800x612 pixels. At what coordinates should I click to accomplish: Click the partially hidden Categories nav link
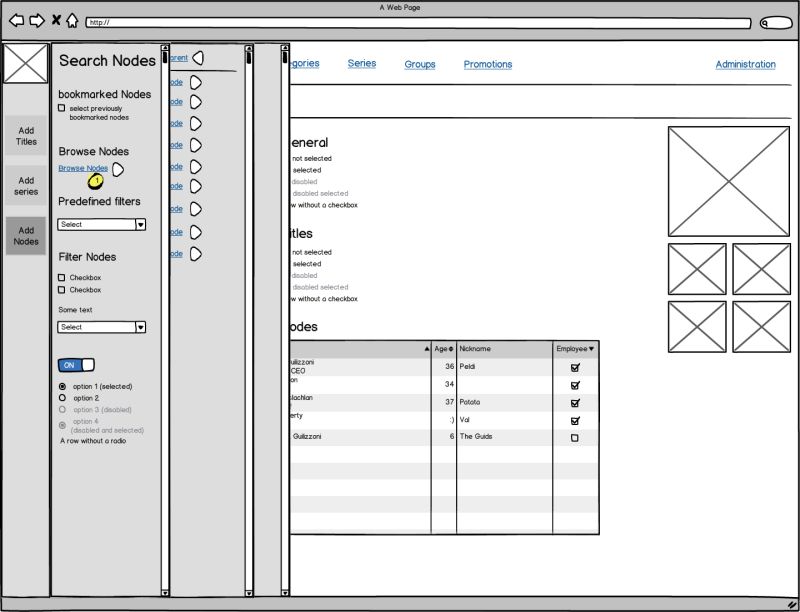(x=305, y=63)
